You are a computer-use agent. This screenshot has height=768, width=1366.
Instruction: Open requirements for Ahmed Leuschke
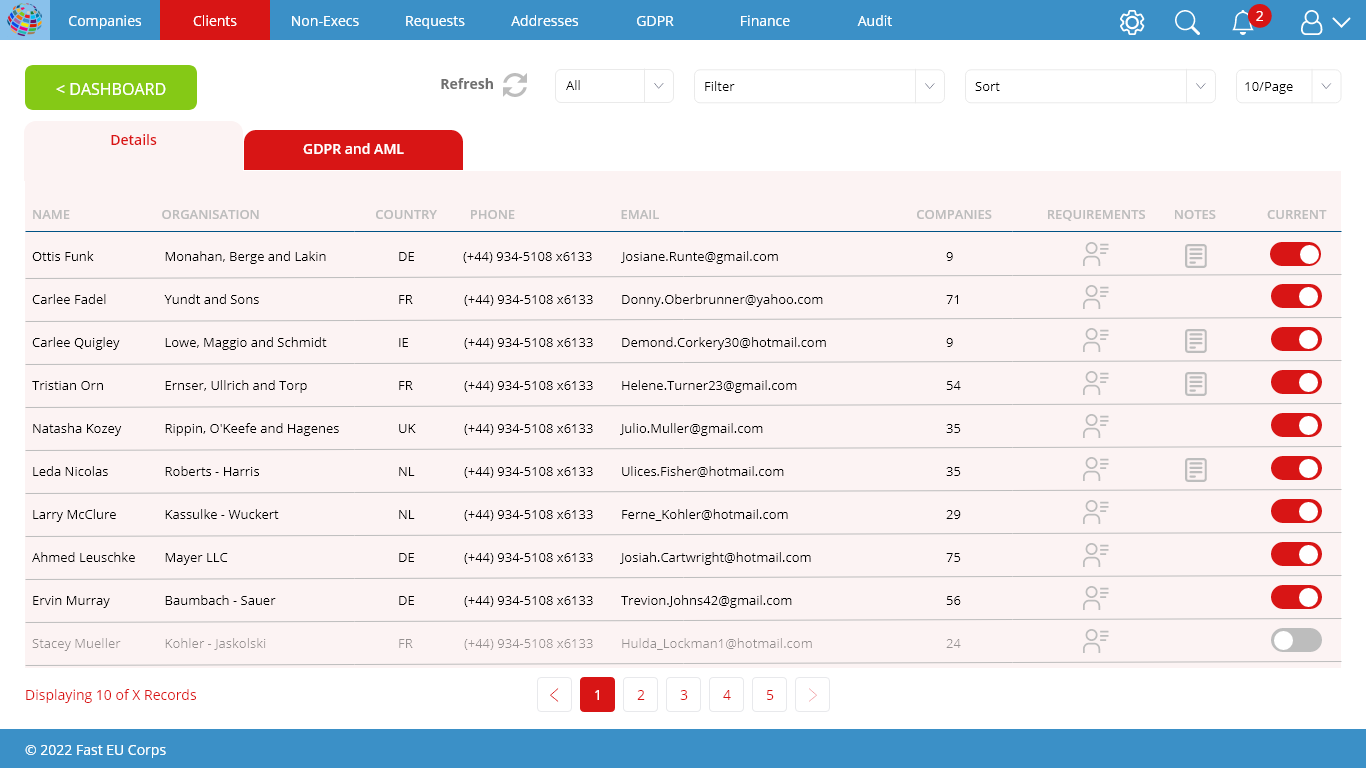[x=1096, y=556]
